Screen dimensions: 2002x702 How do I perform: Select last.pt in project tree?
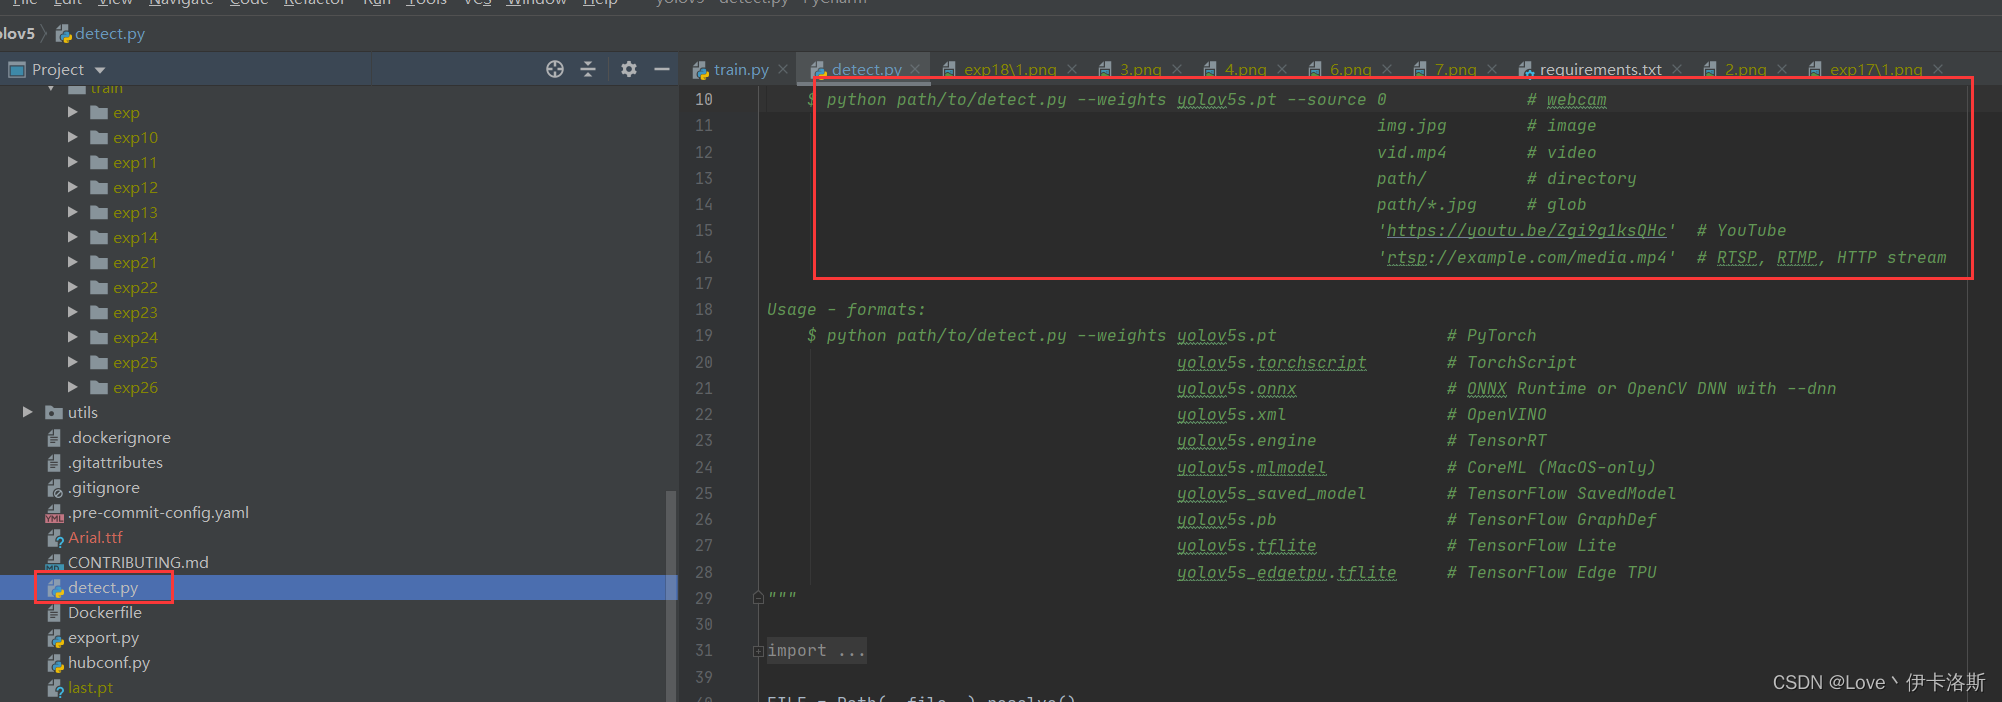[x=90, y=687]
